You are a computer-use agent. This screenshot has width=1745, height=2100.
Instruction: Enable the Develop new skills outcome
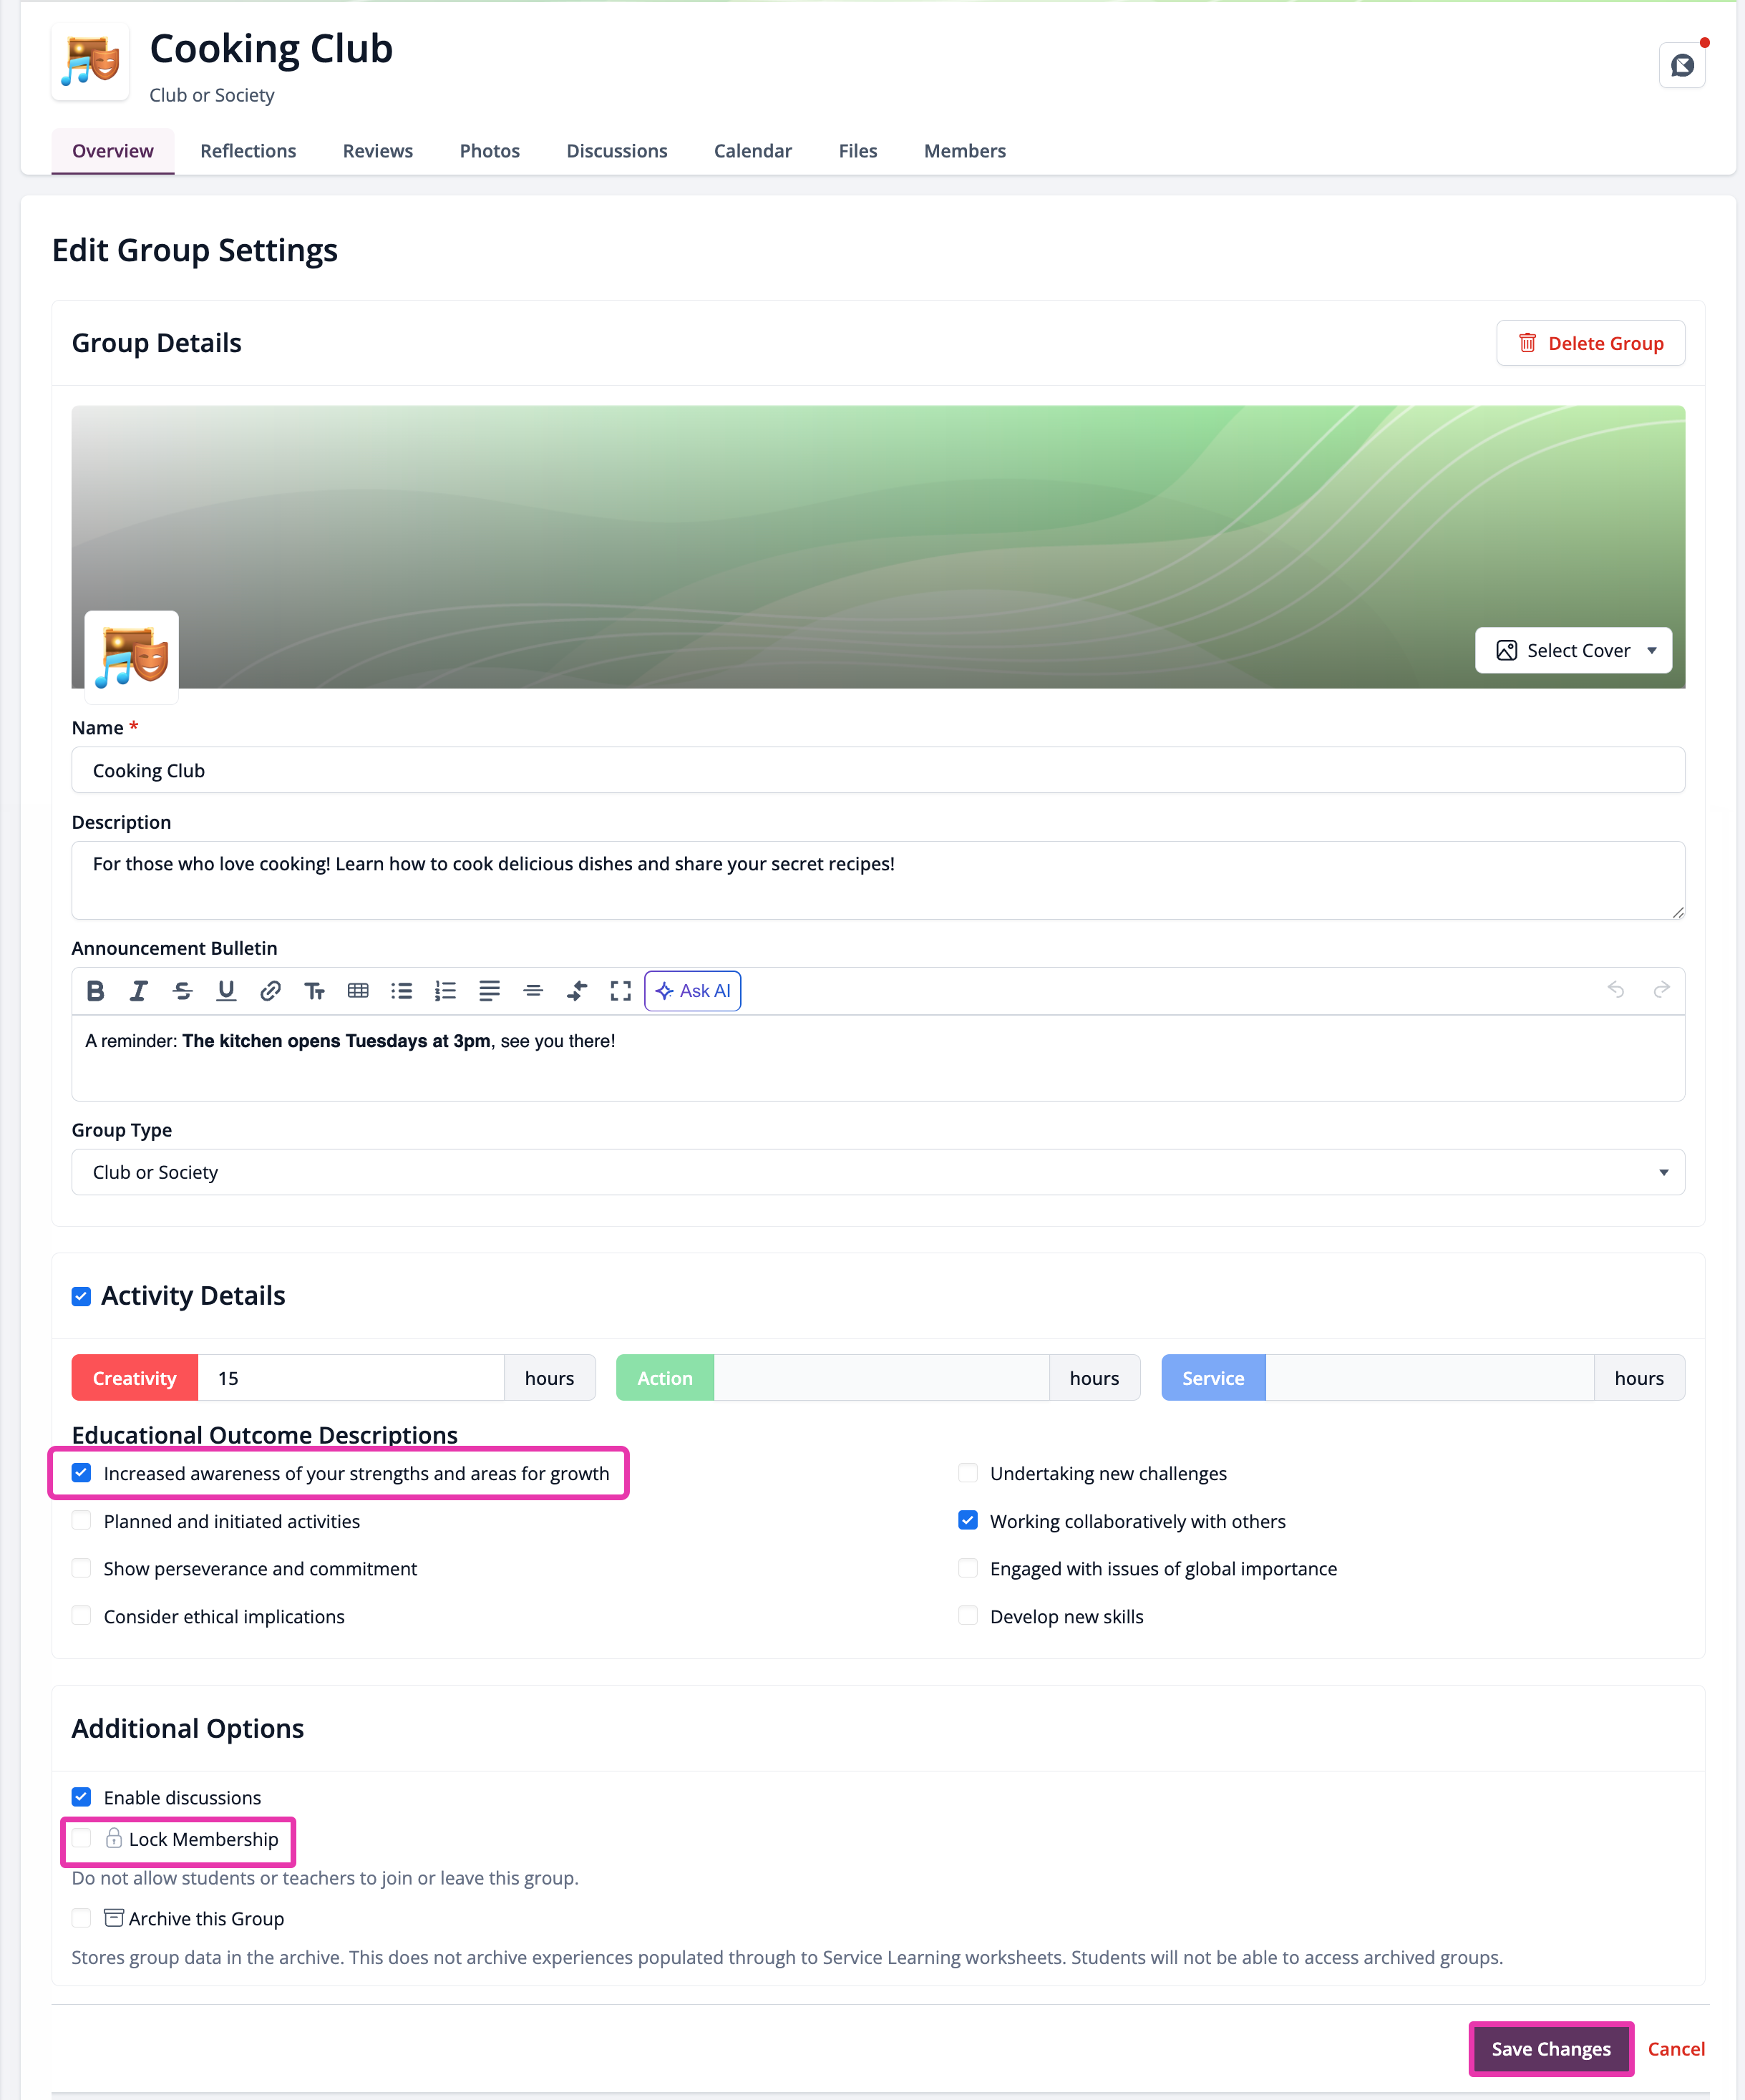[x=968, y=1615]
